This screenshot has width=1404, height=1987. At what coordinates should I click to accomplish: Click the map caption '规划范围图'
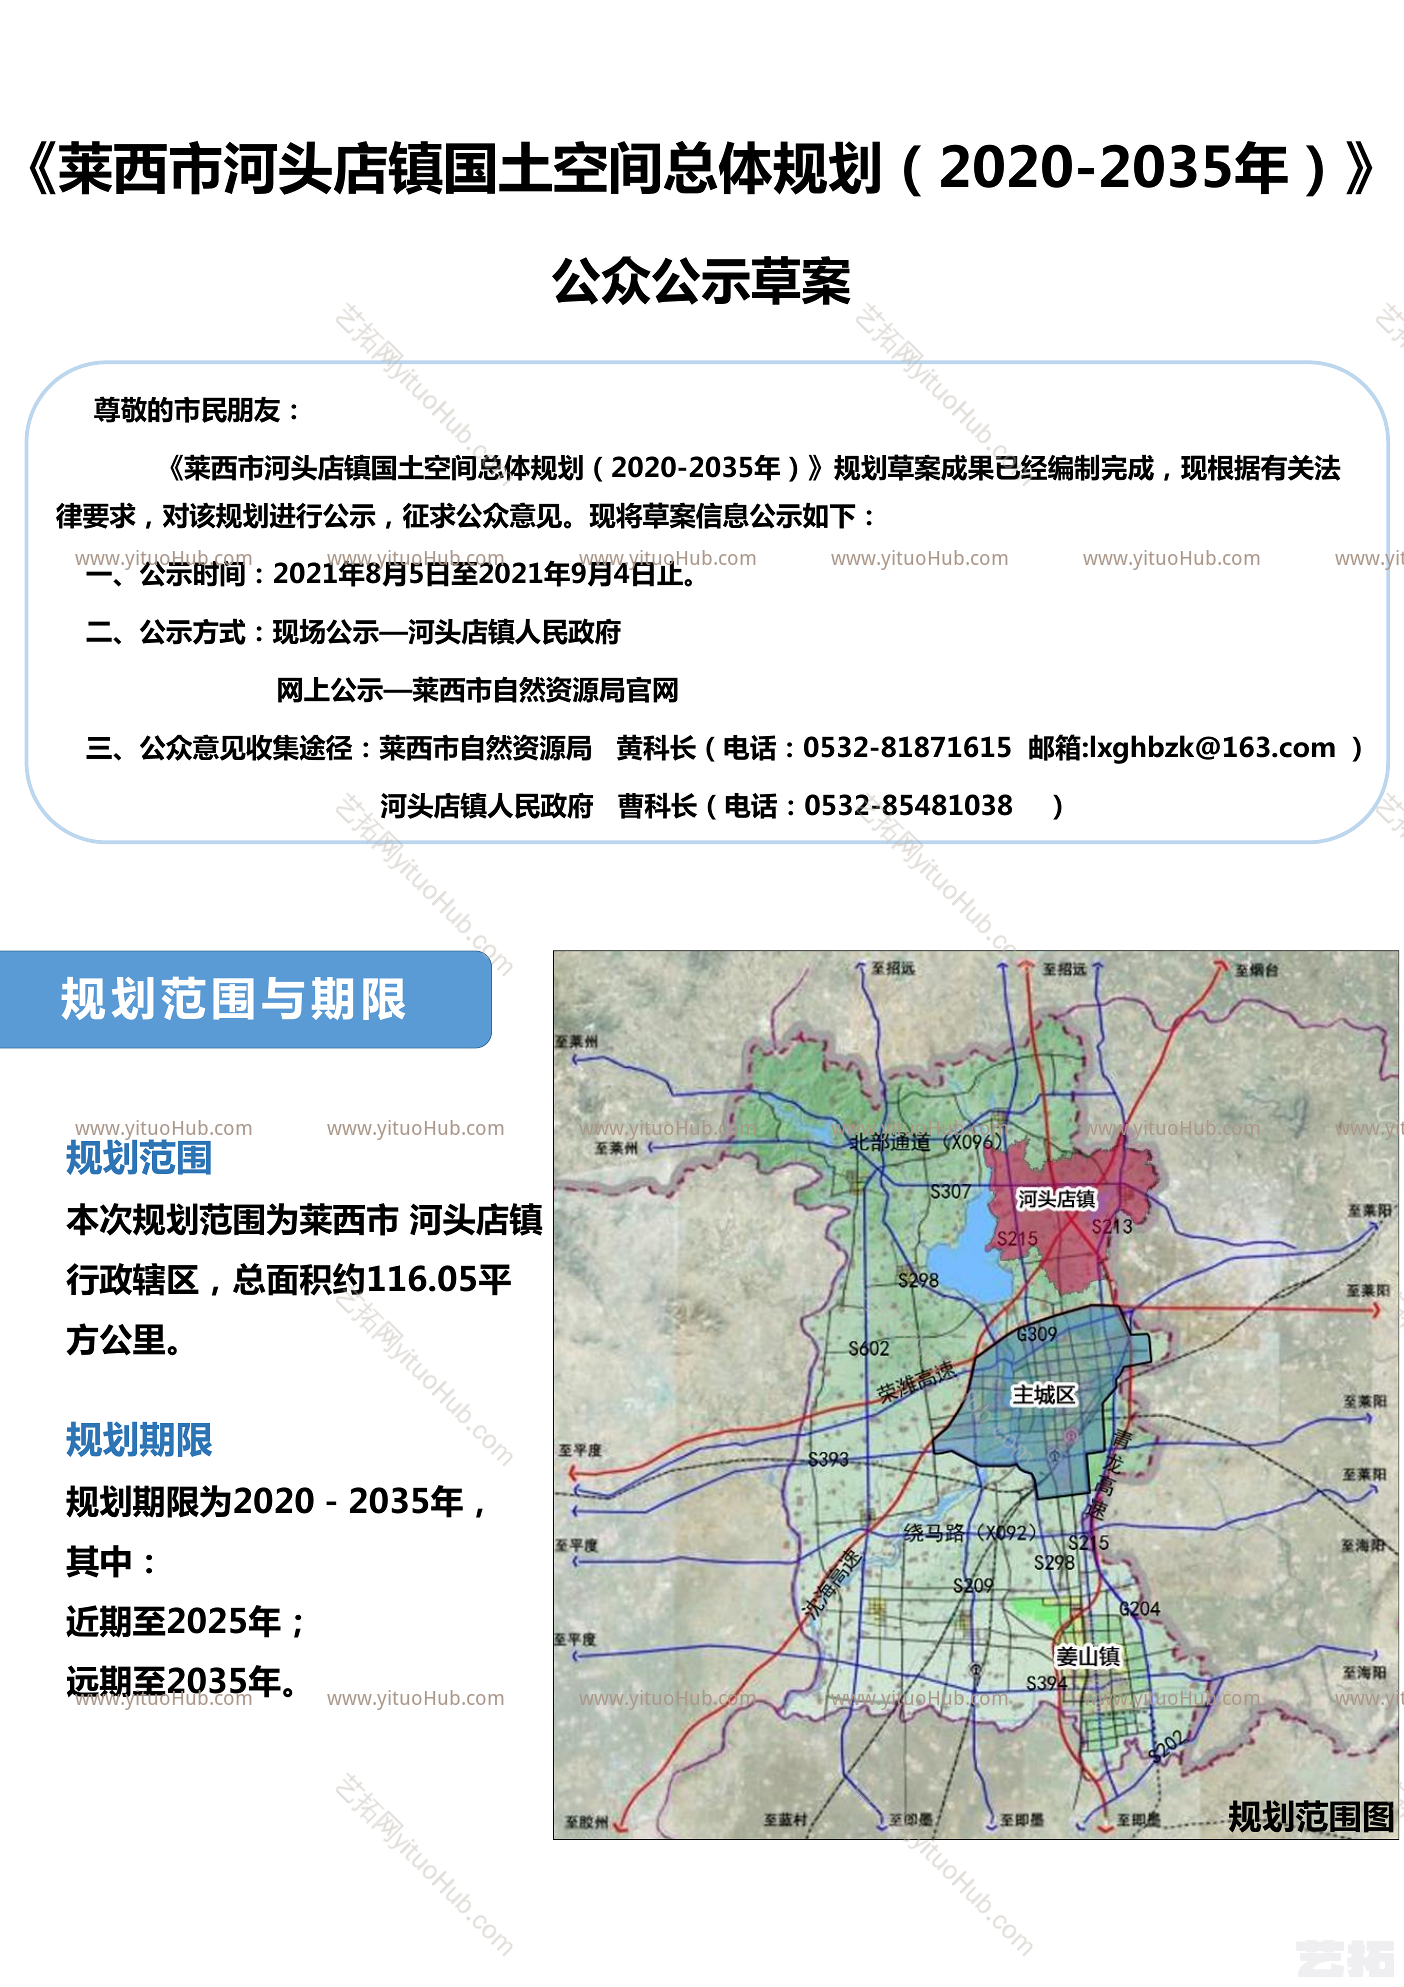coord(1311,1816)
